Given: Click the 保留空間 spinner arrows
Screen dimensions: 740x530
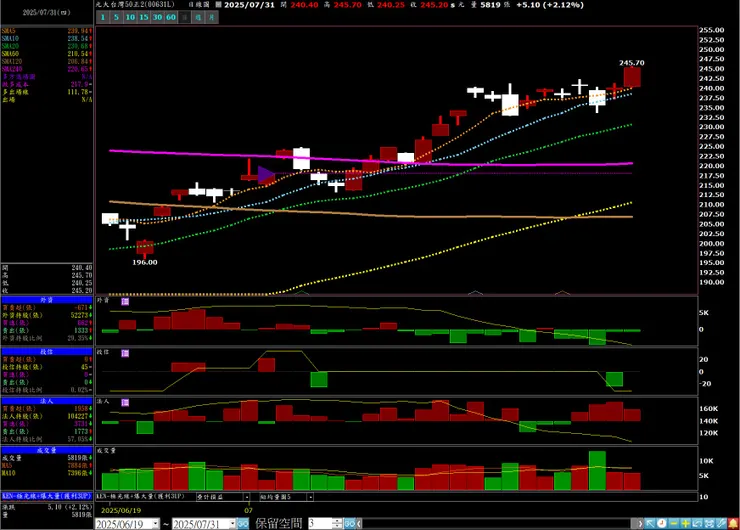Looking at the screenshot, I should [337, 524].
